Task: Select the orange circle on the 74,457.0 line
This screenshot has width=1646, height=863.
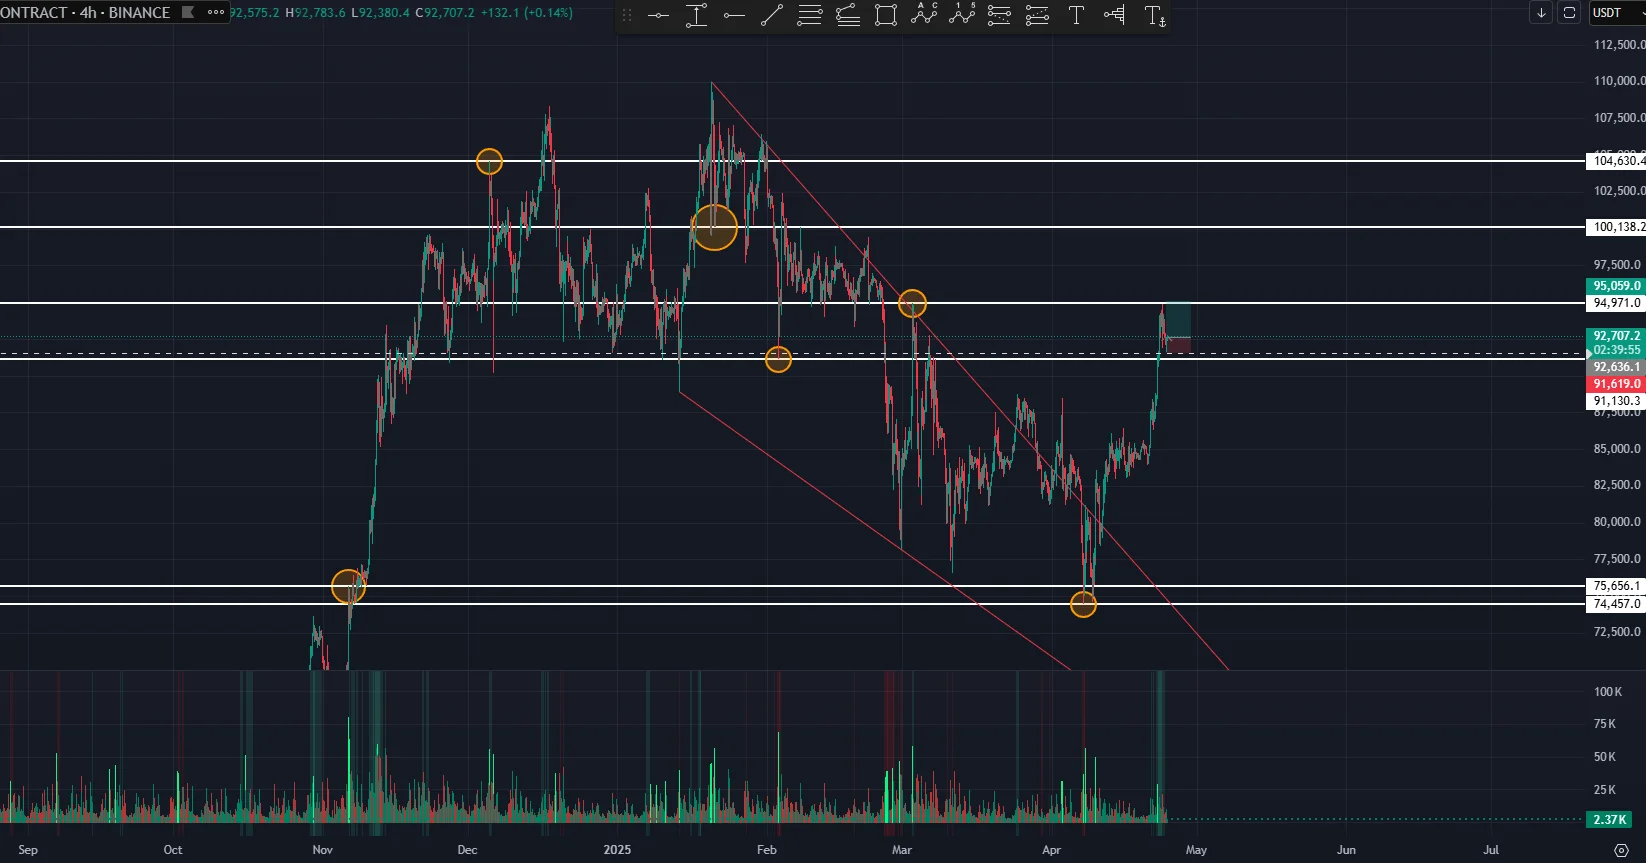Action: (x=1083, y=604)
